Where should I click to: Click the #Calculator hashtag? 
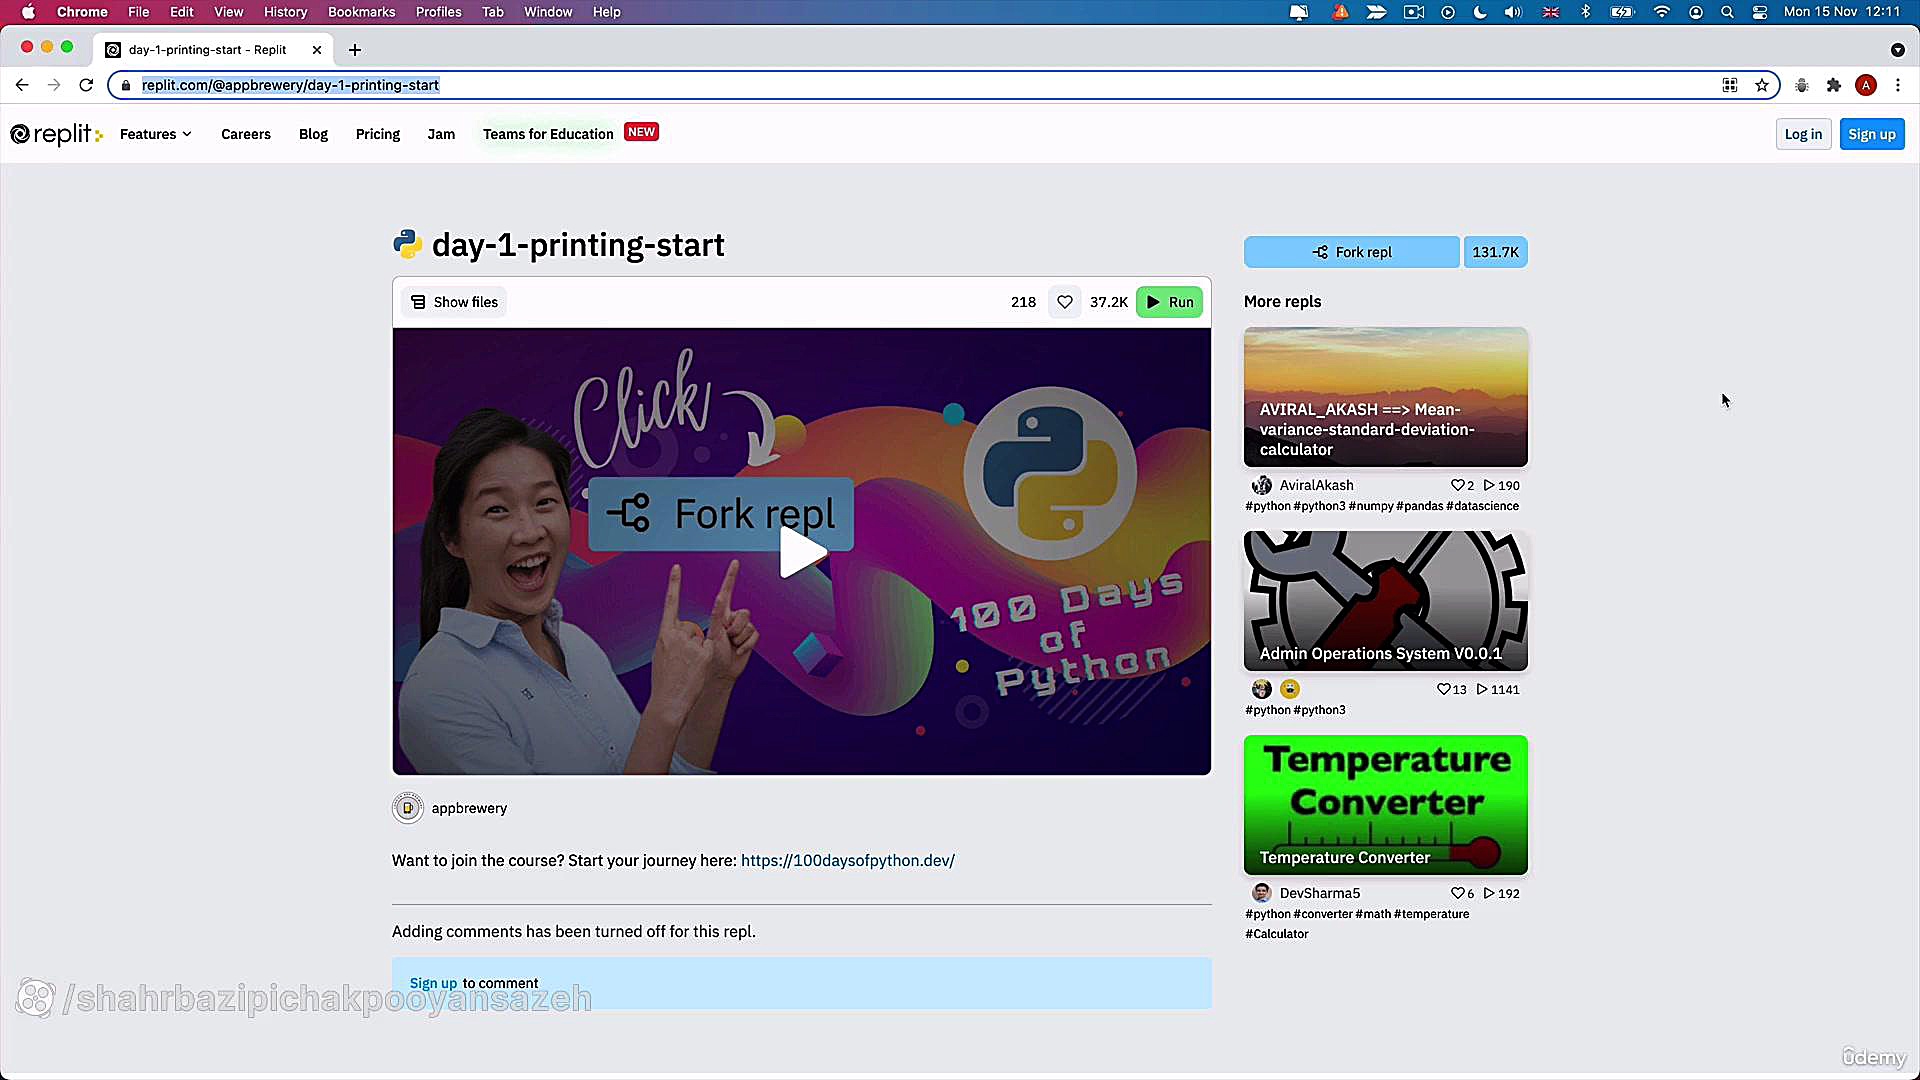[1276, 934]
